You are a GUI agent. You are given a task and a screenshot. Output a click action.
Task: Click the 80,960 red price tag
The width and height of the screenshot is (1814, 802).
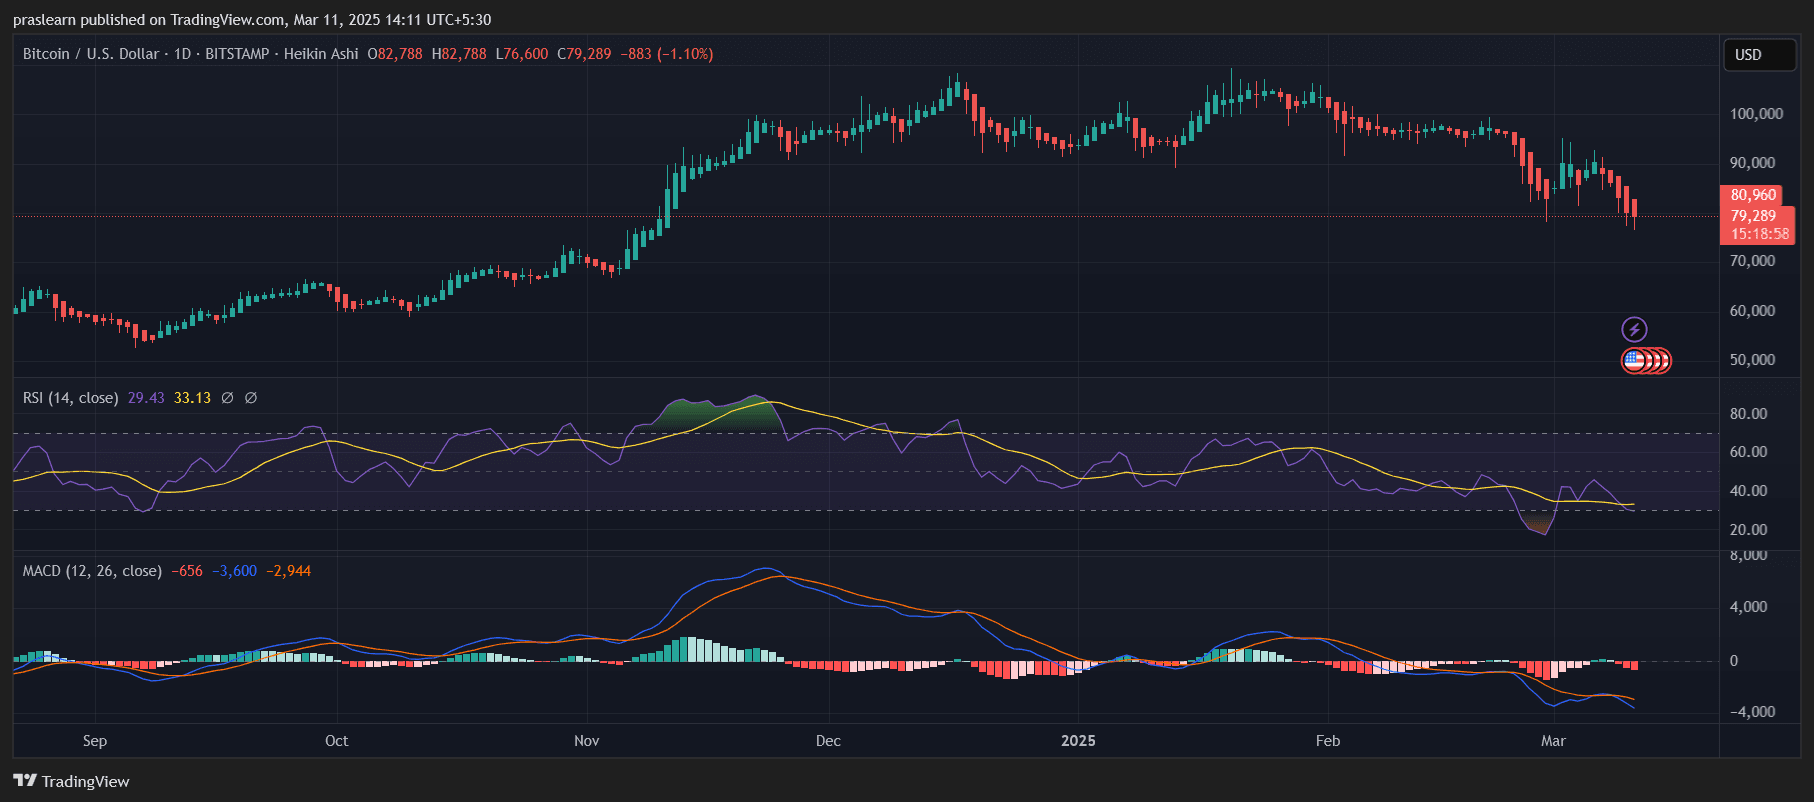(1753, 195)
